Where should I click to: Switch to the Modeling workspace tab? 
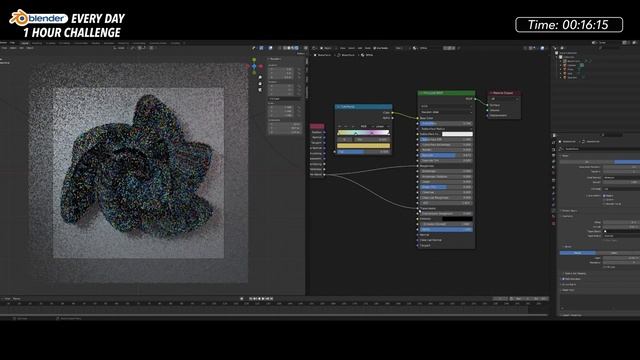point(37,43)
